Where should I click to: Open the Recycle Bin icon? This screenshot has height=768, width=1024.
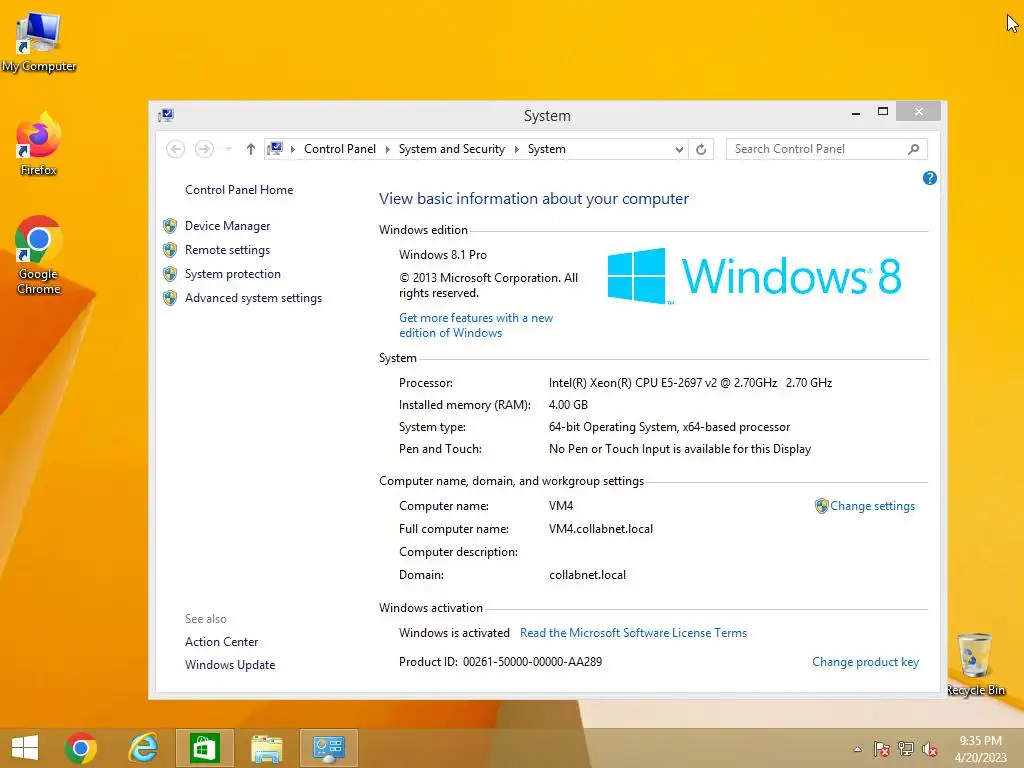point(975,664)
